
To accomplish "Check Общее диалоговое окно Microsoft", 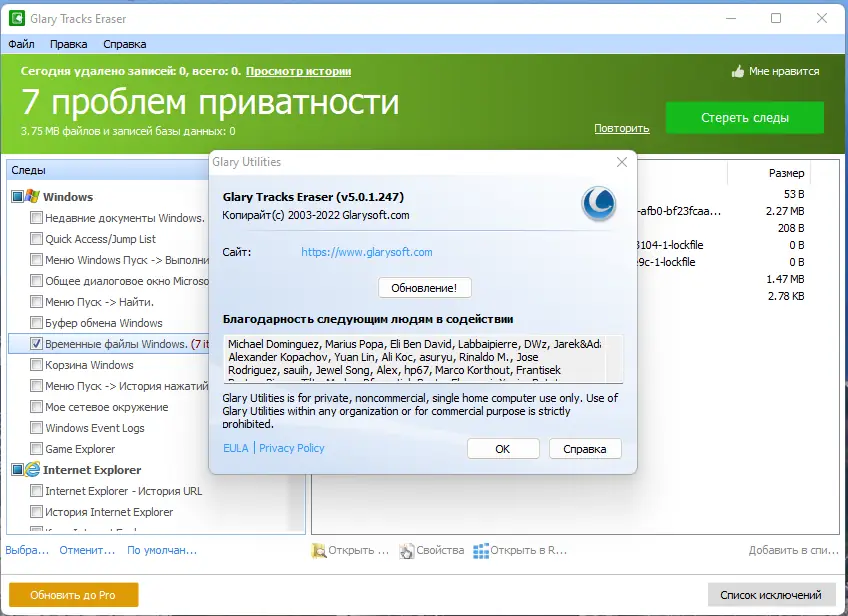I will point(36,281).
